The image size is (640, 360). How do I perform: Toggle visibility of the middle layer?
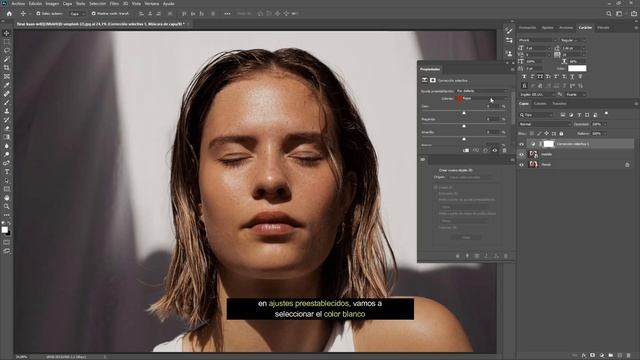(x=521, y=154)
